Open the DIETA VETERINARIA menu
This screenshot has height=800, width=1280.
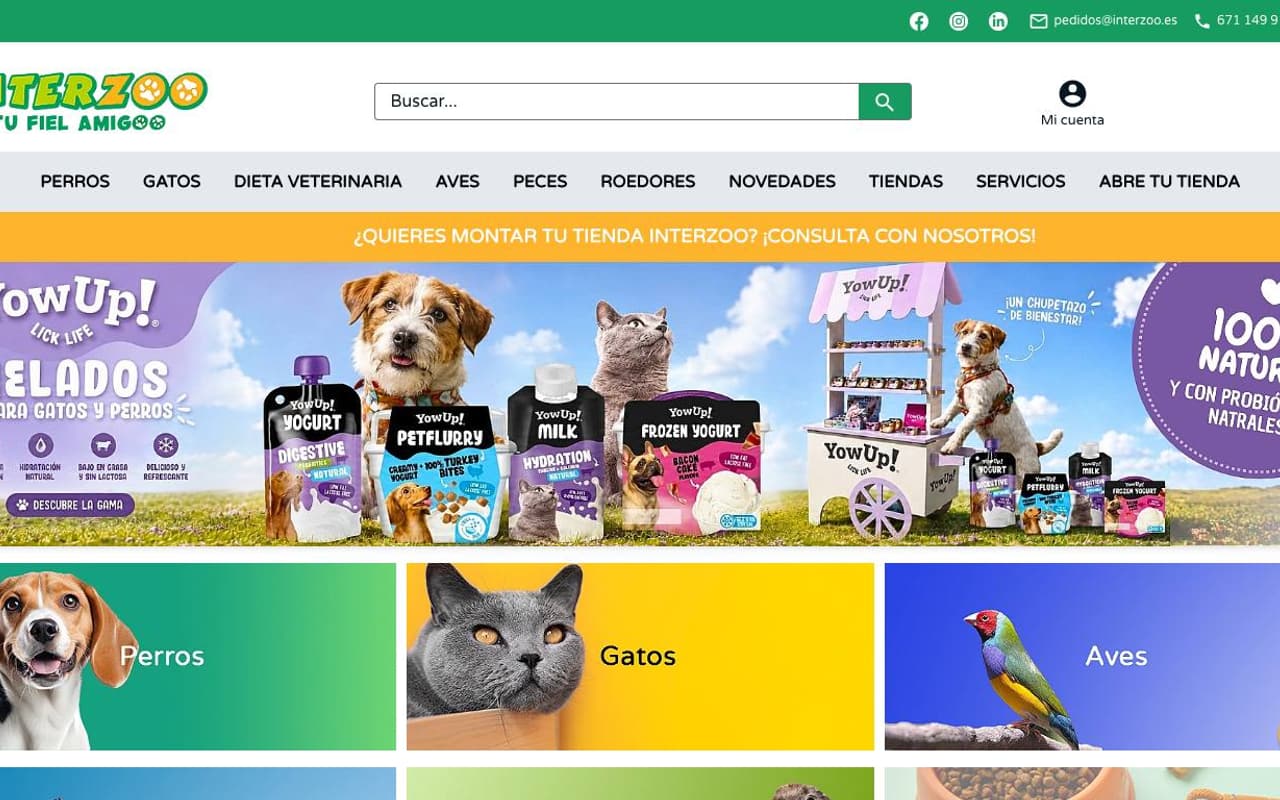(318, 181)
